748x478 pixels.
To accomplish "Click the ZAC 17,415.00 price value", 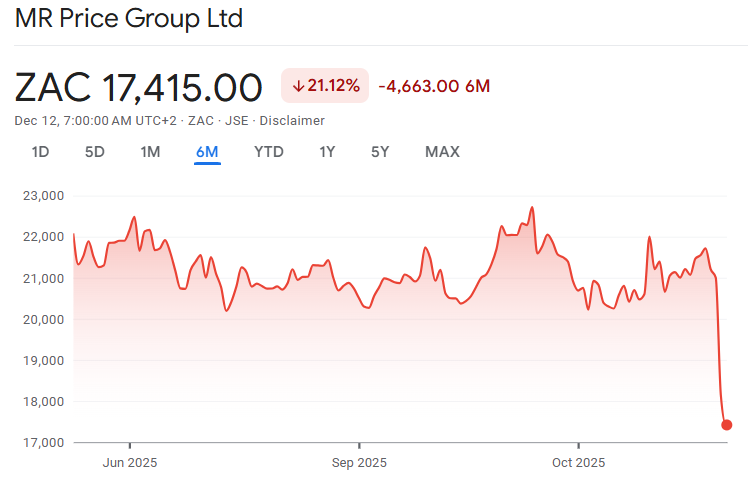I will 139,87.
